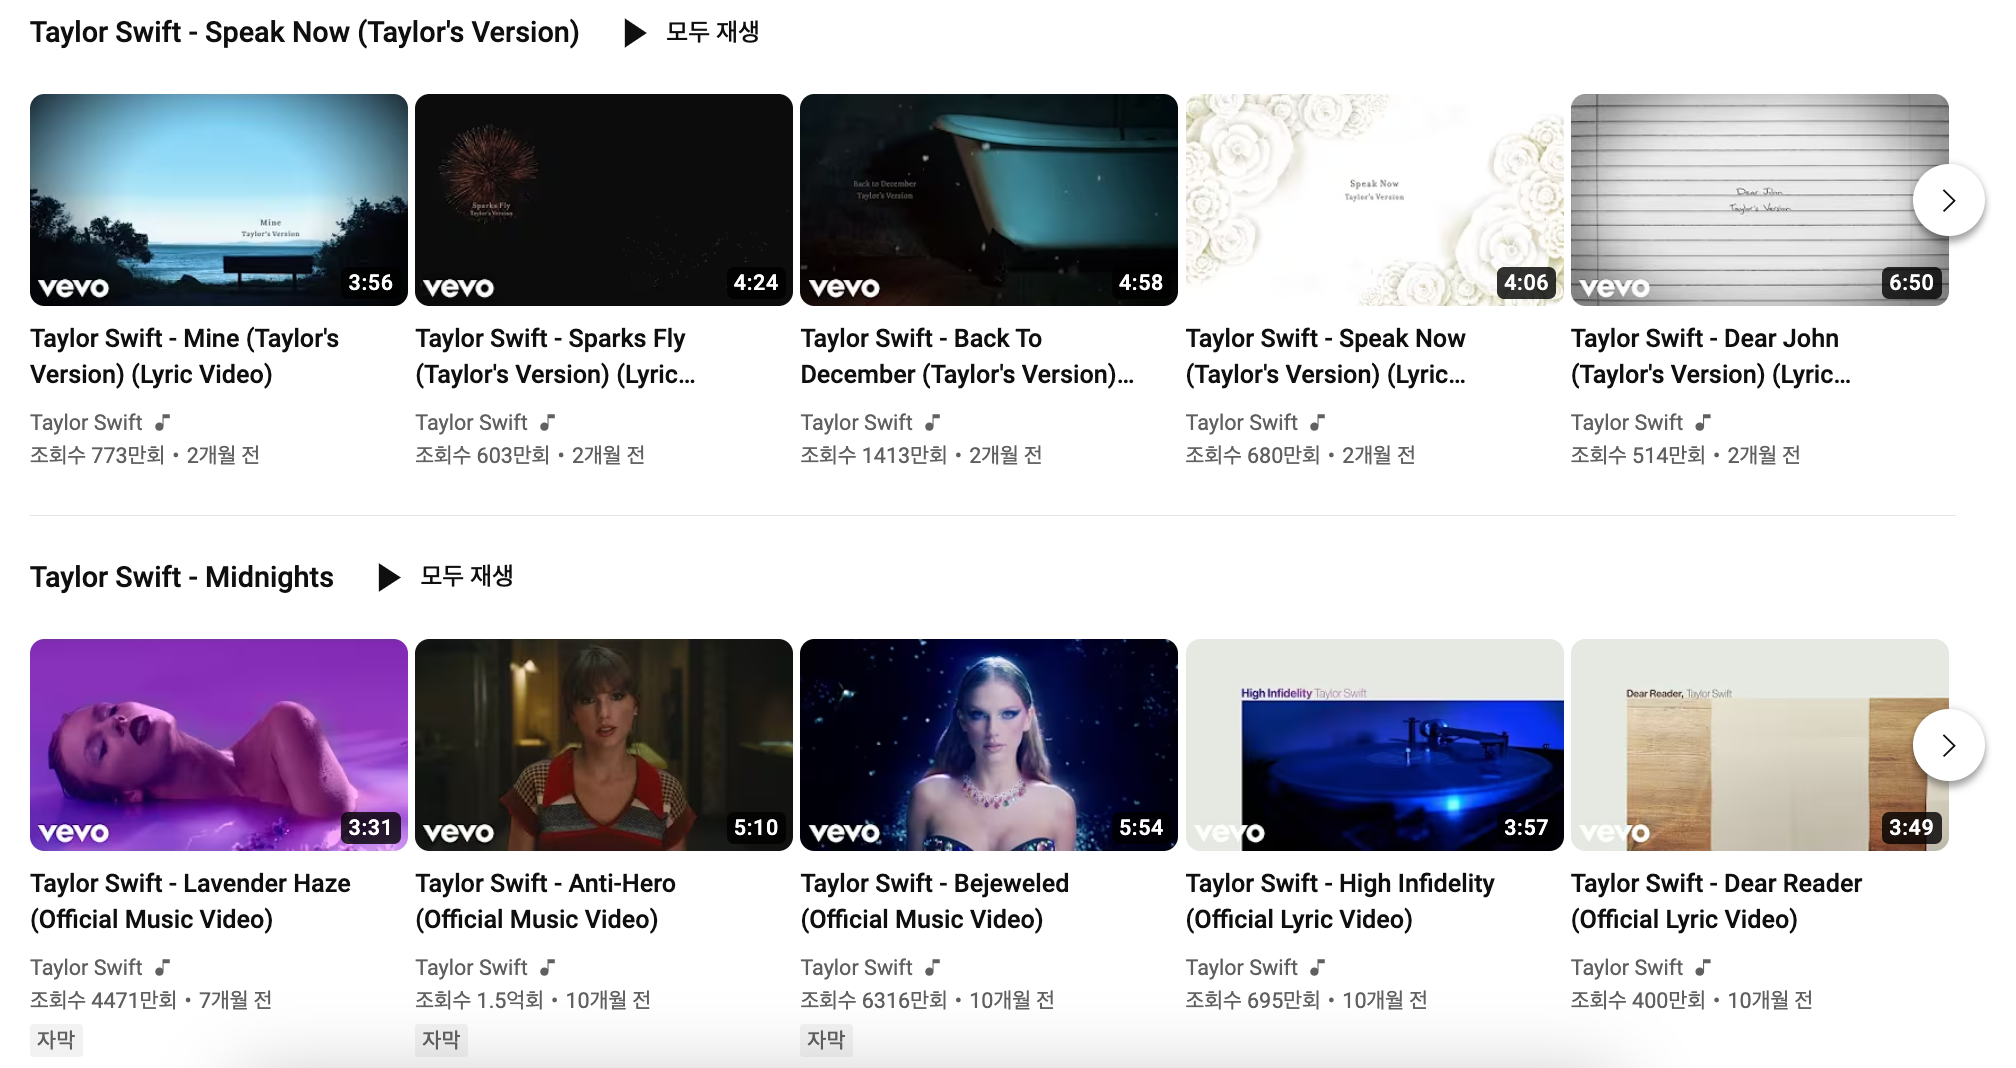
Task: Click '조회수 1413만회' text under Back To December
Action: point(873,455)
